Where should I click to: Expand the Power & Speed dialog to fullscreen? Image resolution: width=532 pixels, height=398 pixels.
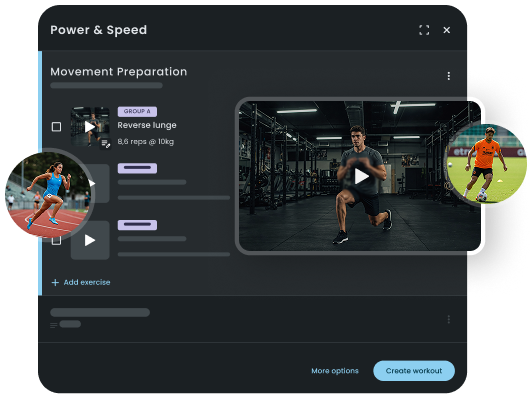click(x=424, y=30)
